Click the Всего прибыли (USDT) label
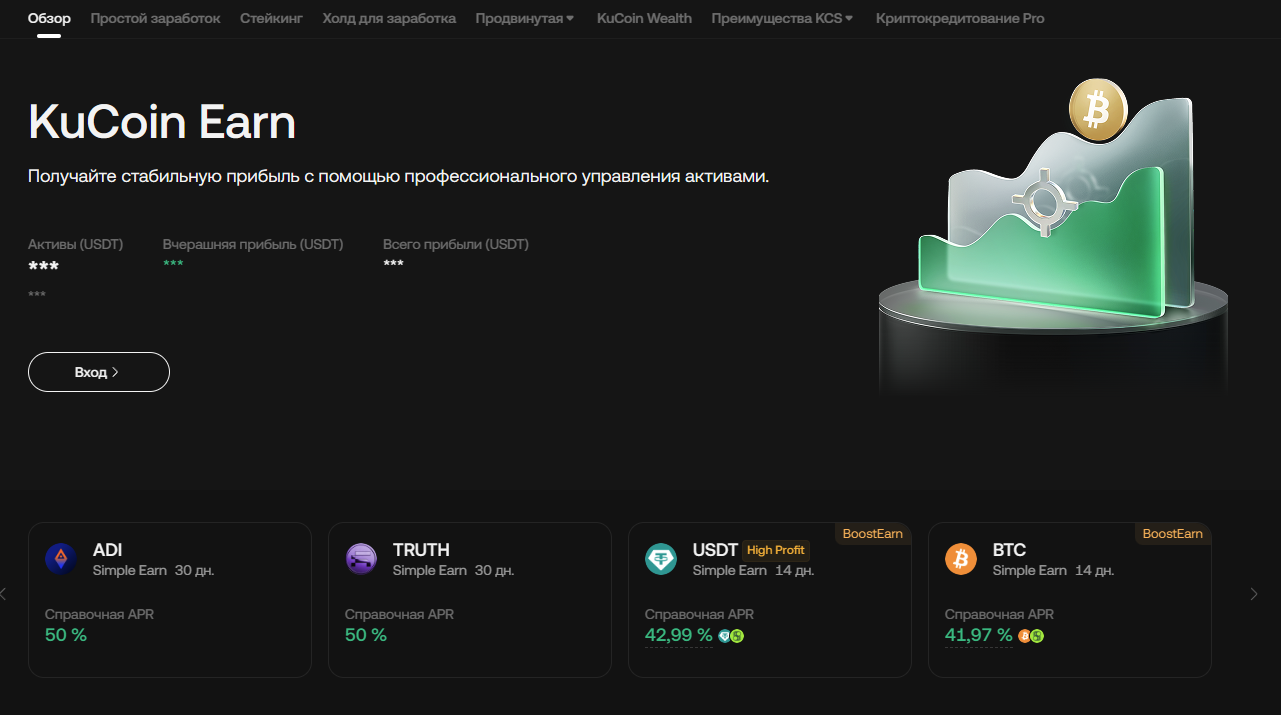 pos(456,244)
